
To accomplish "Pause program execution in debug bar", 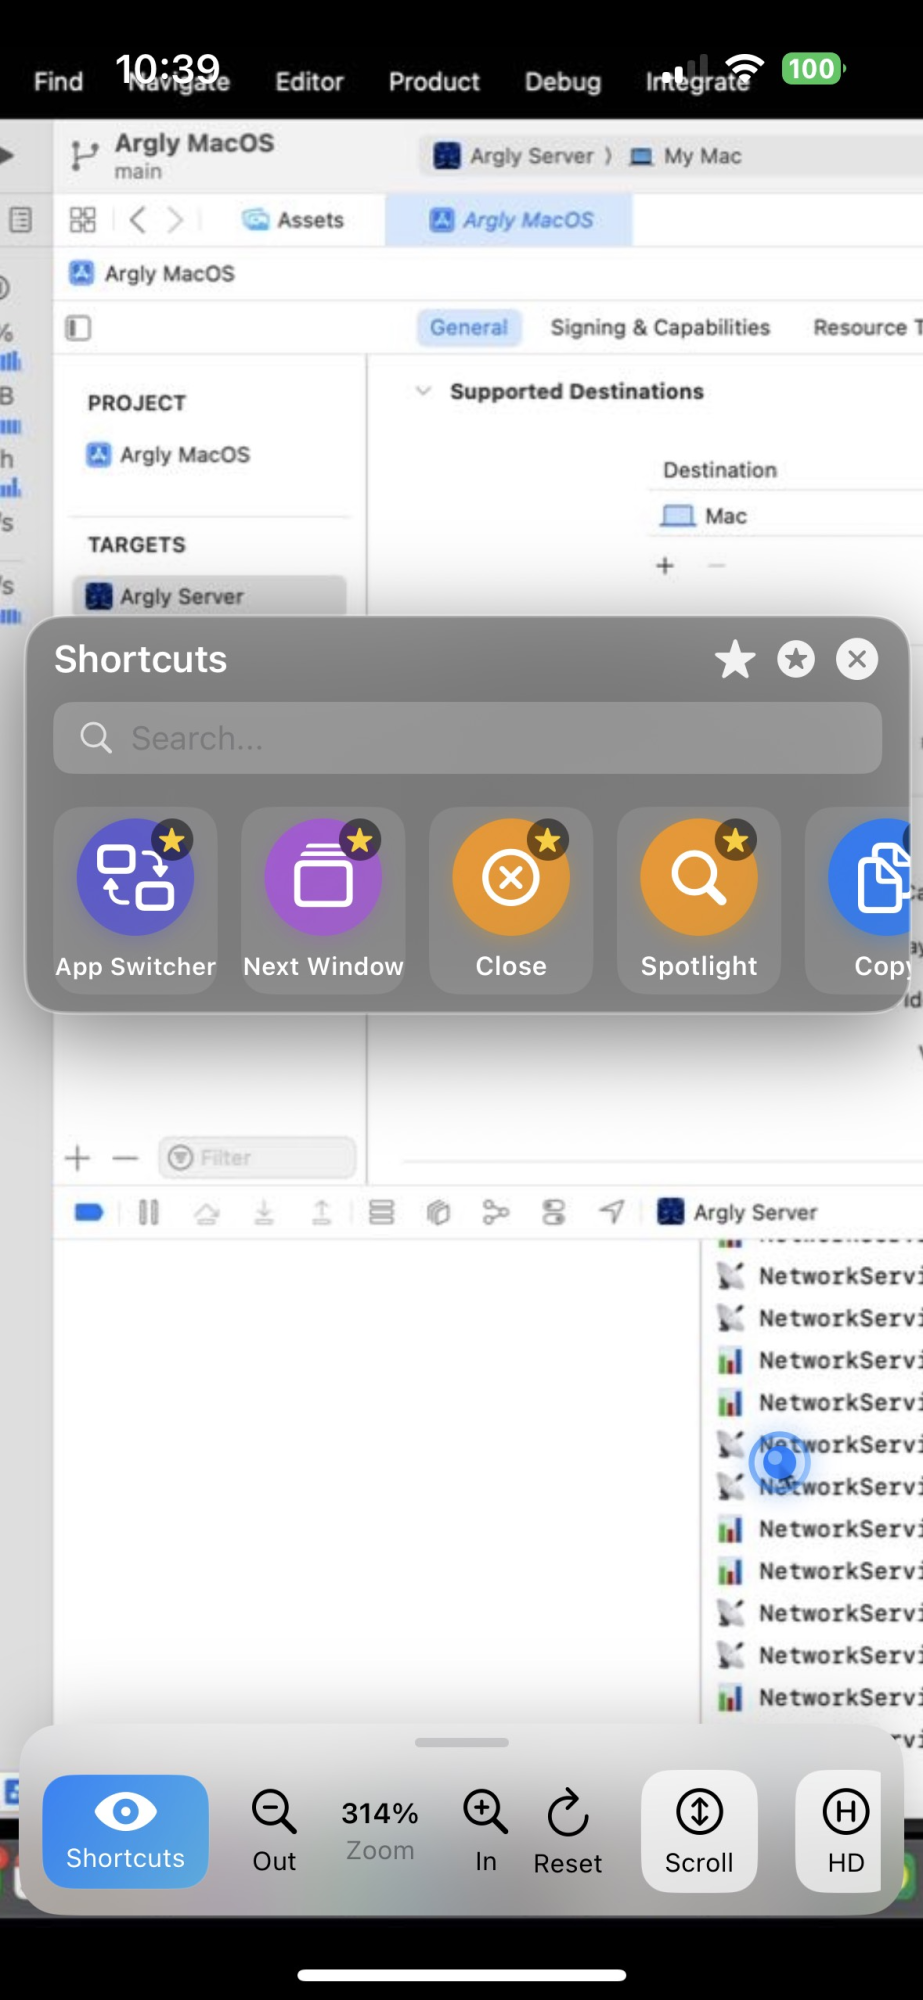I will click(x=148, y=1213).
